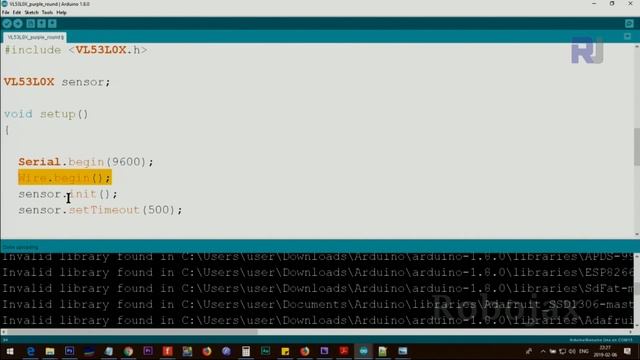This screenshot has height=360, width=640.
Task: Click the 'void setup()' line
Action: [46, 114]
